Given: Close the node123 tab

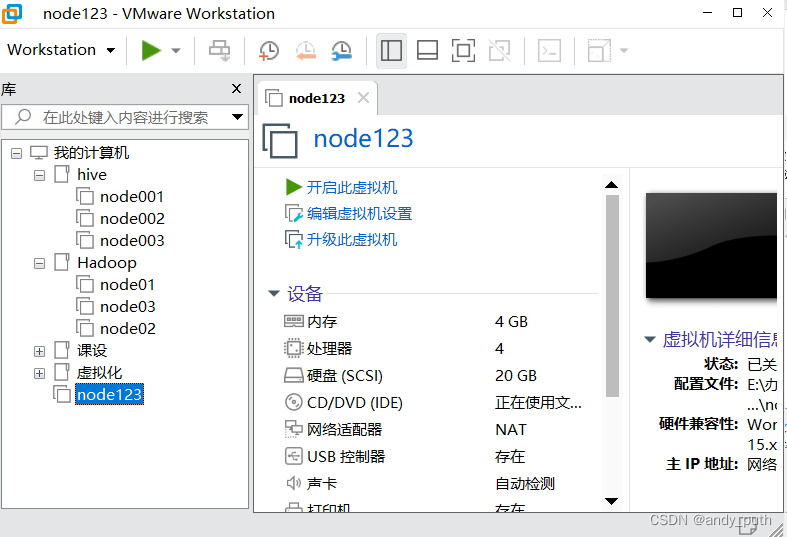Looking at the screenshot, I should [363, 98].
